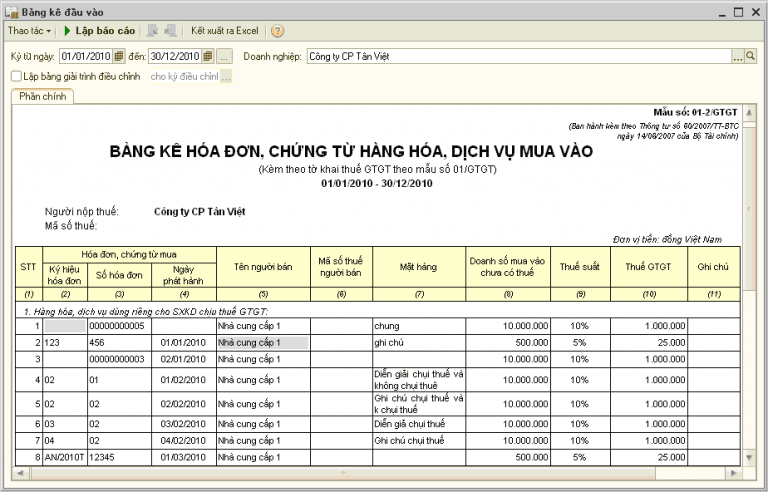Click end date input field
The width and height of the screenshot is (768, 492).
[x=175, y=56]
